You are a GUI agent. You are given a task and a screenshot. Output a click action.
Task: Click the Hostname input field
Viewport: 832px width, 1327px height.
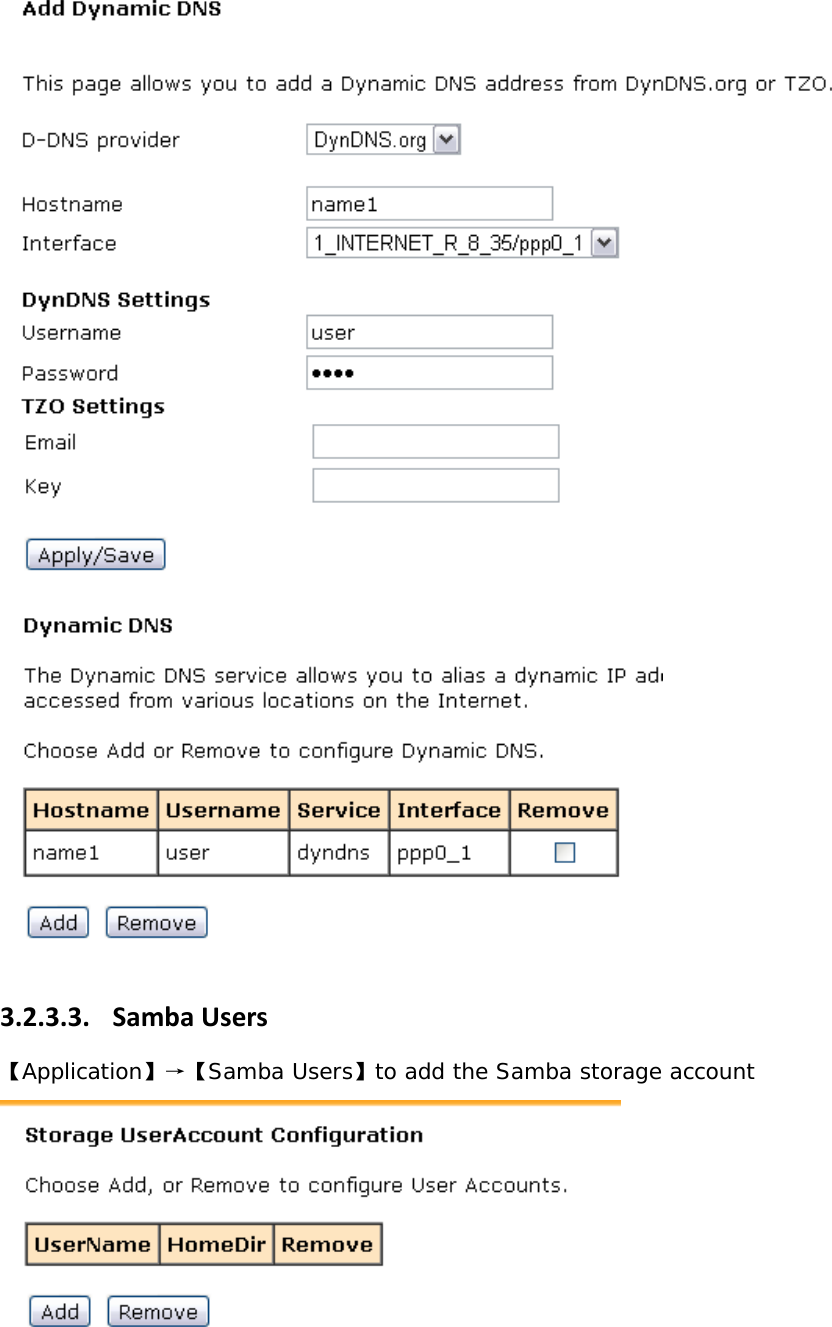[x=430, y=203]
